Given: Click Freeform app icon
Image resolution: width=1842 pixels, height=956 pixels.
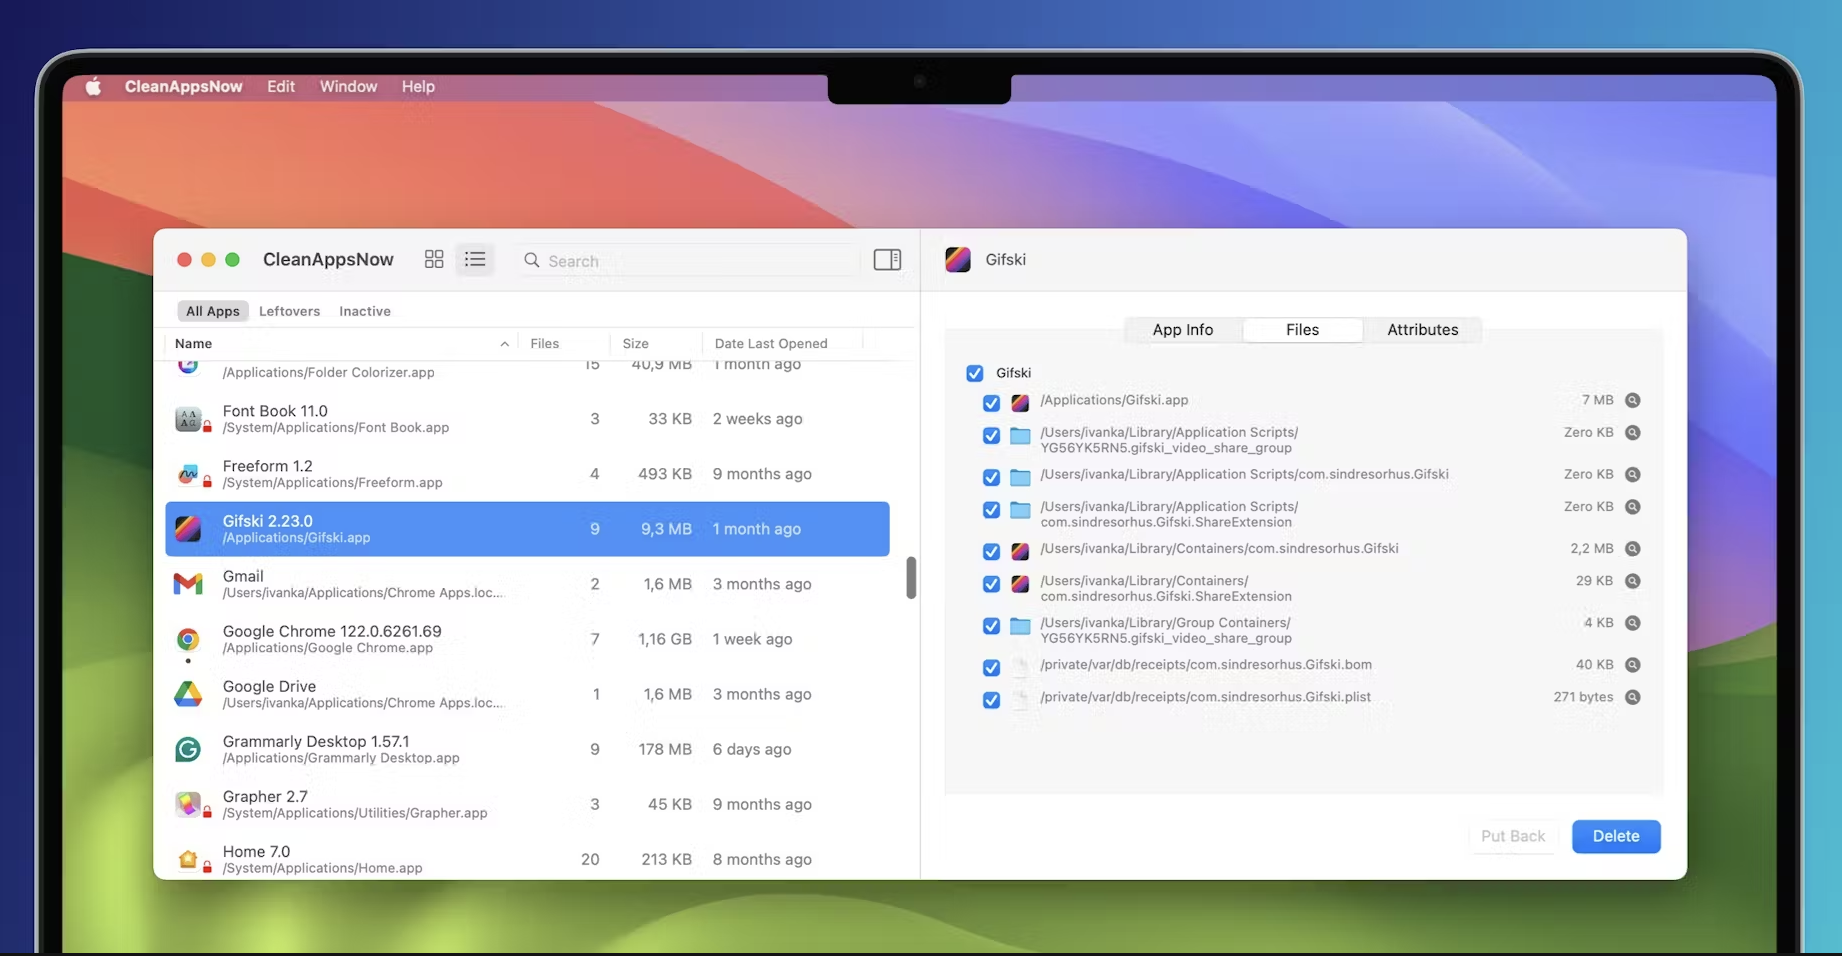Looking at the screenshot, I should pos(188,474).
